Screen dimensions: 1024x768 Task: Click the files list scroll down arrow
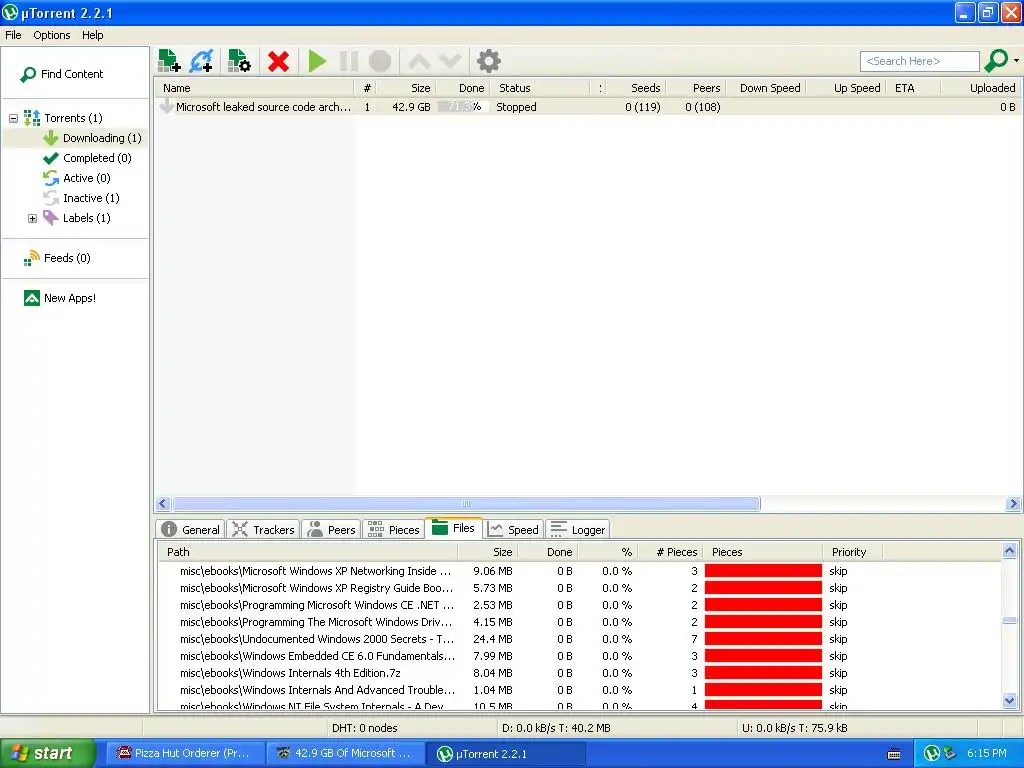coord(1009,701)
